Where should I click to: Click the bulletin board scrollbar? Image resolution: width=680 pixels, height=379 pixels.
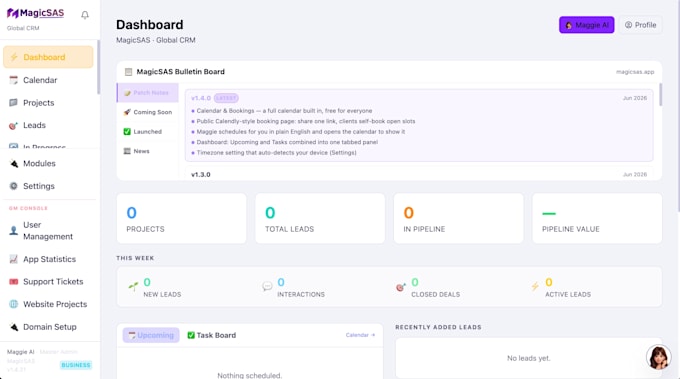point(660,95)
